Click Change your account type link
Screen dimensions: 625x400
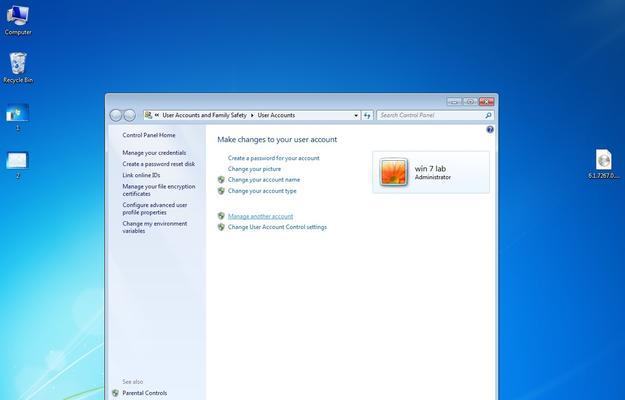point(262,191)
